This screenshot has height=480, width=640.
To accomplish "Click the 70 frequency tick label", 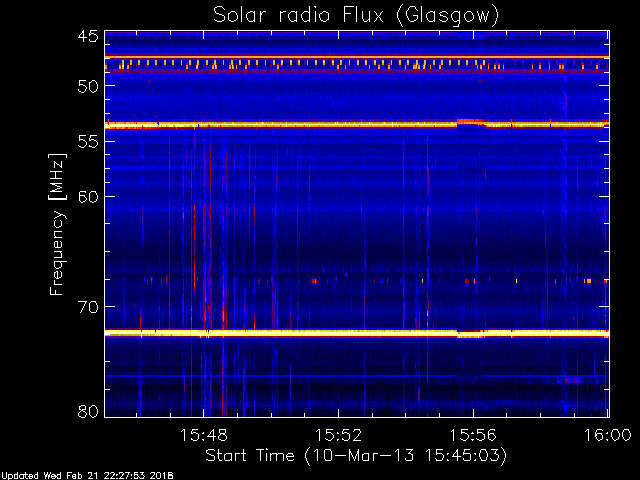I will tap(88, 307).
